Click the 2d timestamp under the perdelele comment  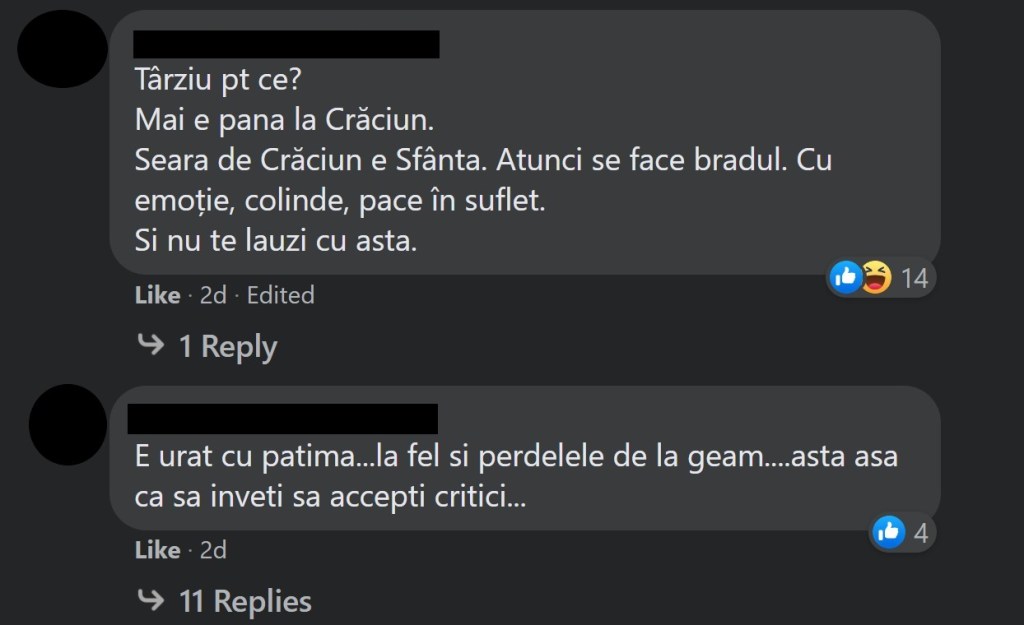(213, 550)
